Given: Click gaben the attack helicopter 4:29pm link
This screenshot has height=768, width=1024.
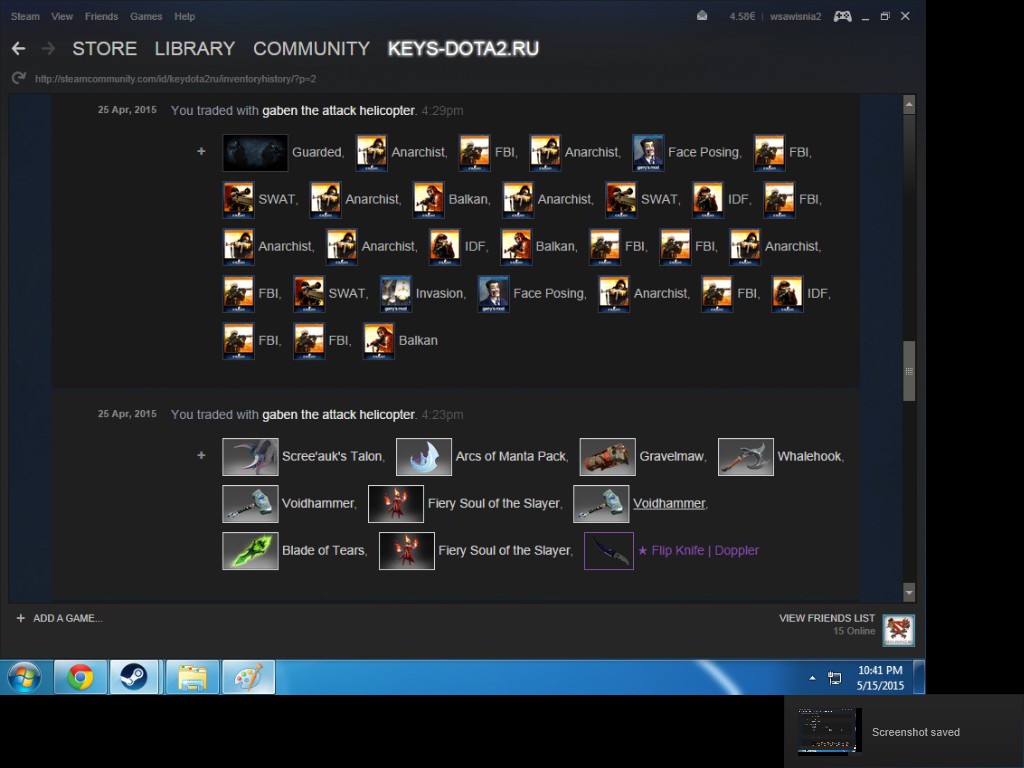Looking at the screenshot, I should [x=338, y=110].
